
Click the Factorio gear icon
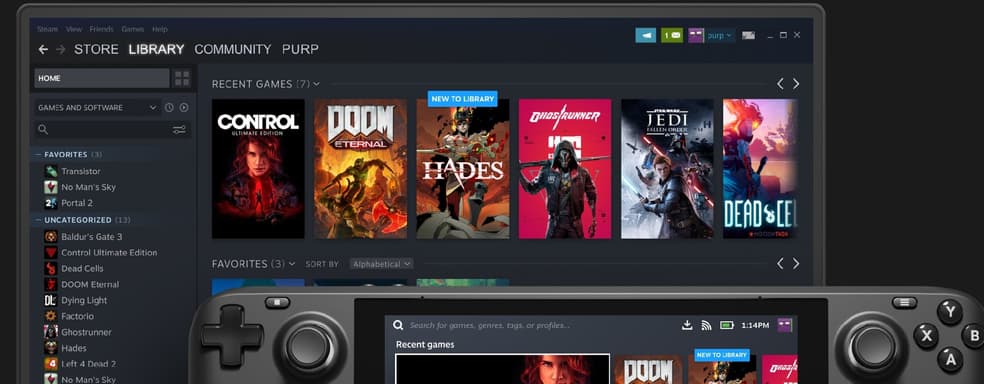tap(51, 316)
